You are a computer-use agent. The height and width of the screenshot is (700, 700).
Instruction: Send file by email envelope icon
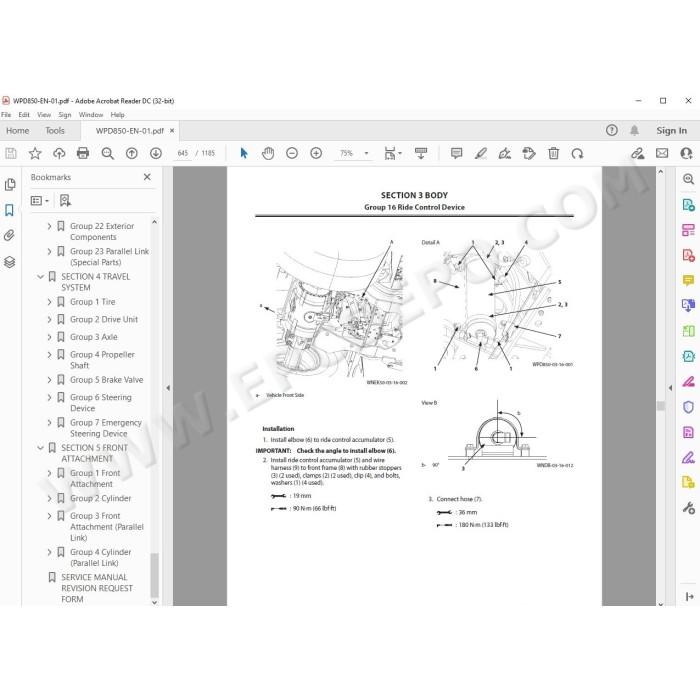pyautogui.click(x=662, y=153)
